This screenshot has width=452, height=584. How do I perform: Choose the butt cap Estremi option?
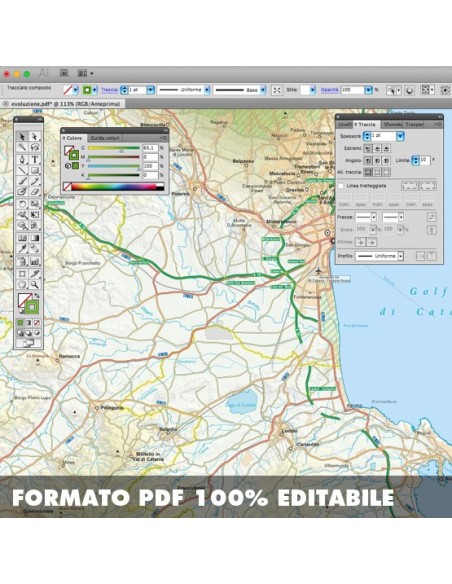pyautogui.click(x=368, y=148)
